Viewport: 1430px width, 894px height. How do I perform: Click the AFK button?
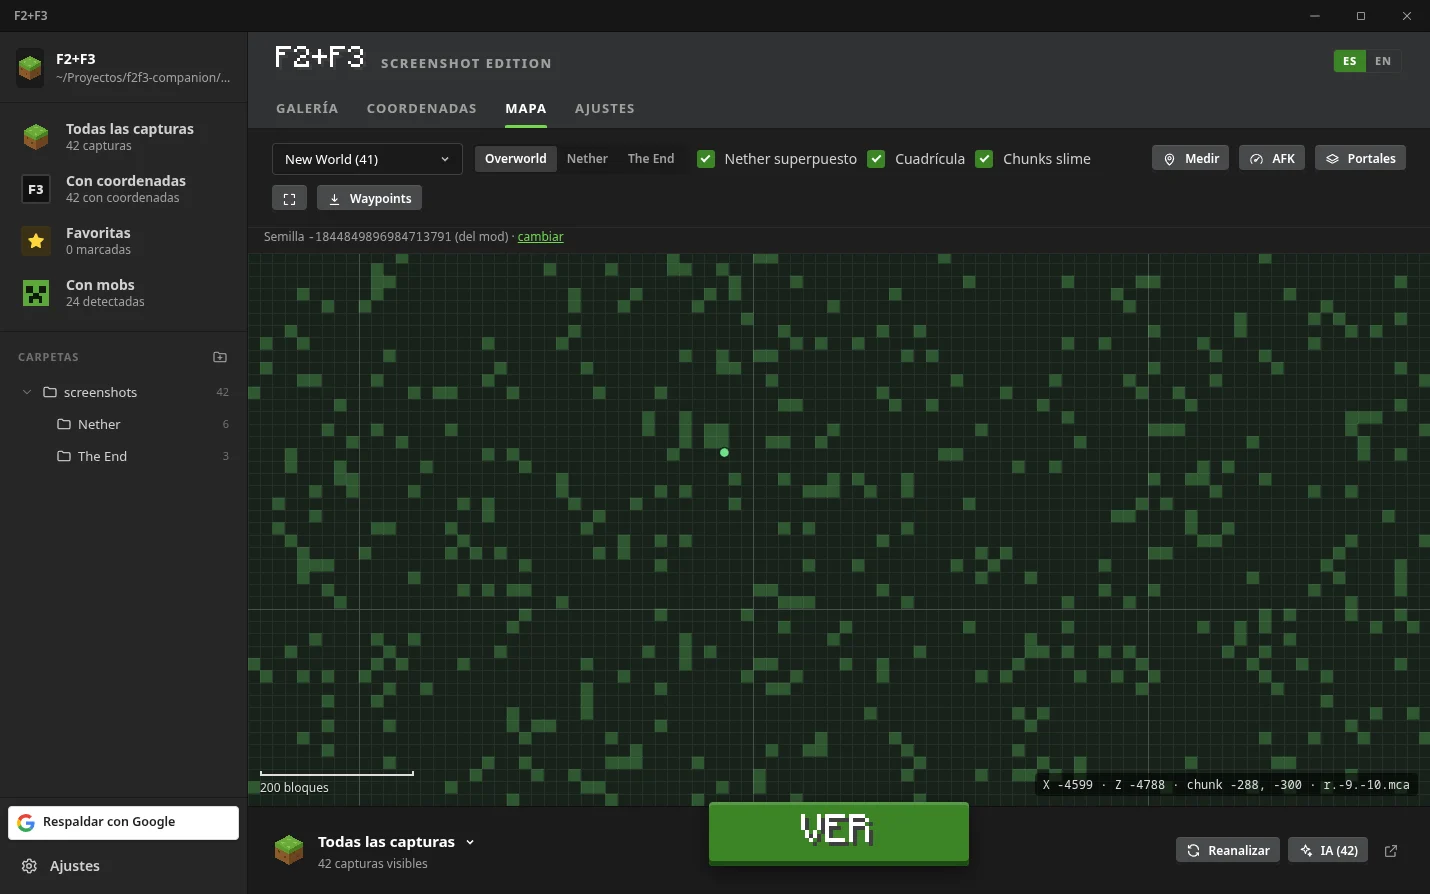[1272, 158]
